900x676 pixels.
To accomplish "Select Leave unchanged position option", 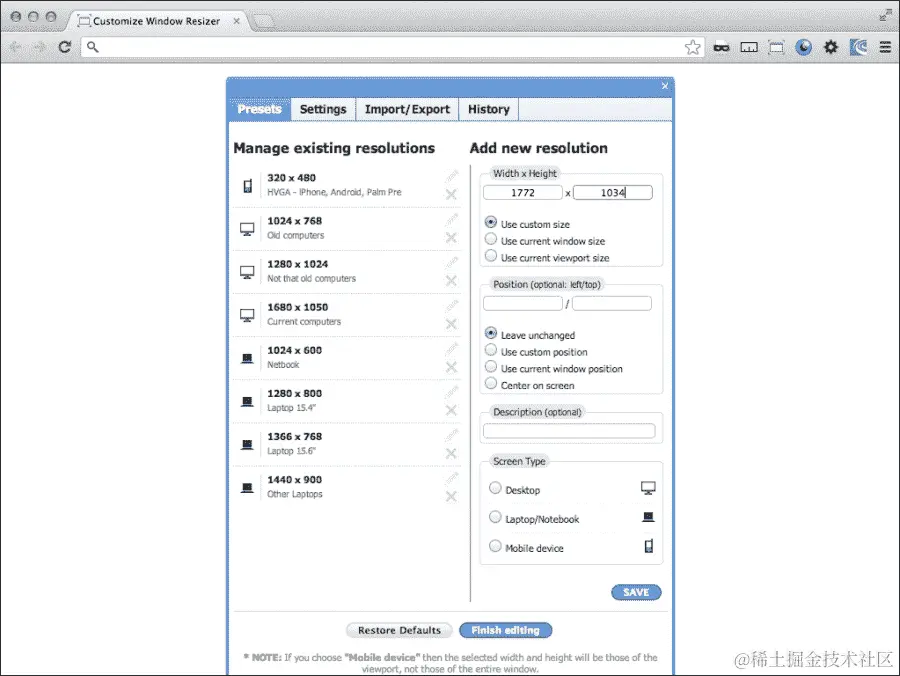I will click(x=491, y=333).
